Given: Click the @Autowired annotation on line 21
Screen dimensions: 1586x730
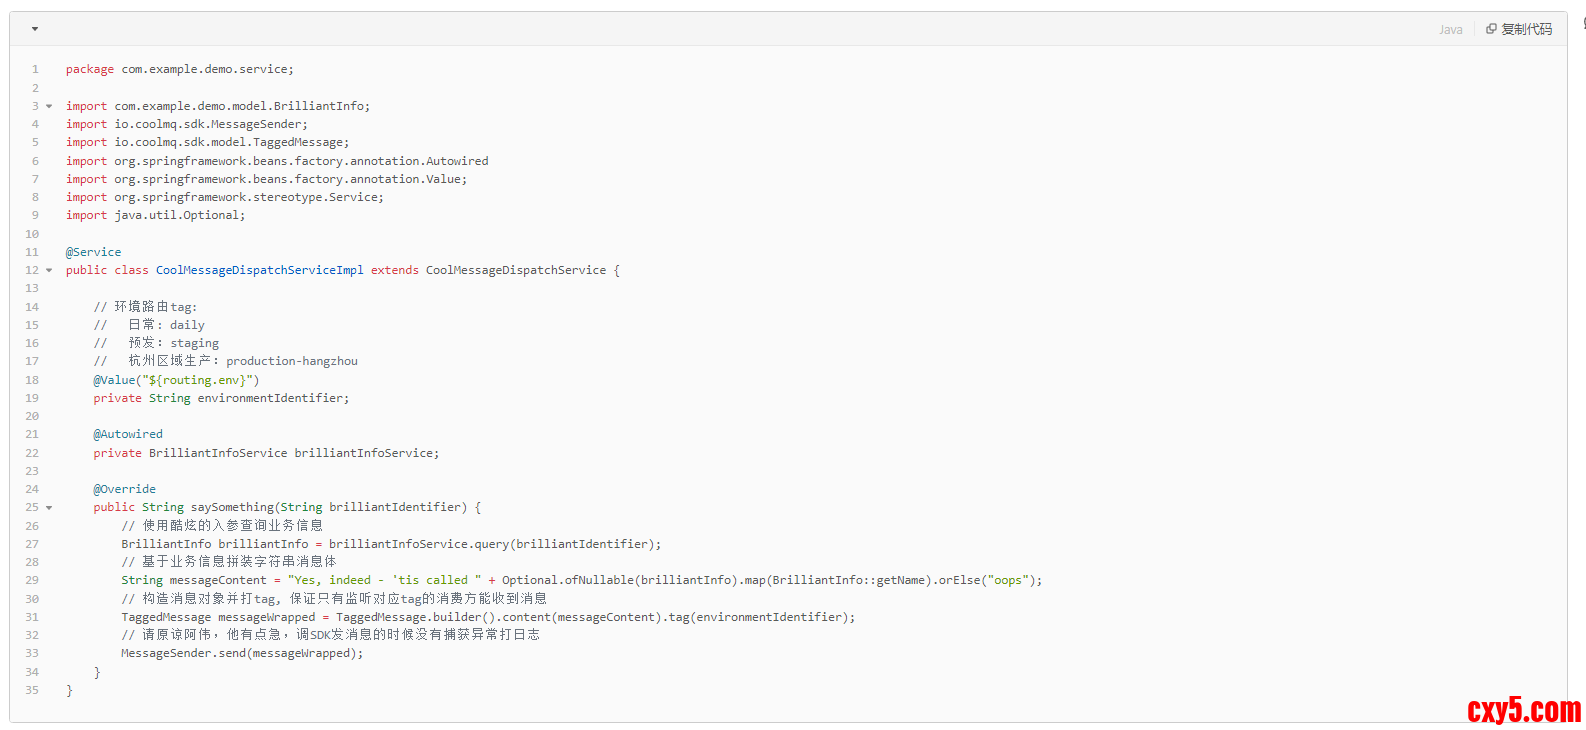Looking at the screenshot, I should point(128,434).
